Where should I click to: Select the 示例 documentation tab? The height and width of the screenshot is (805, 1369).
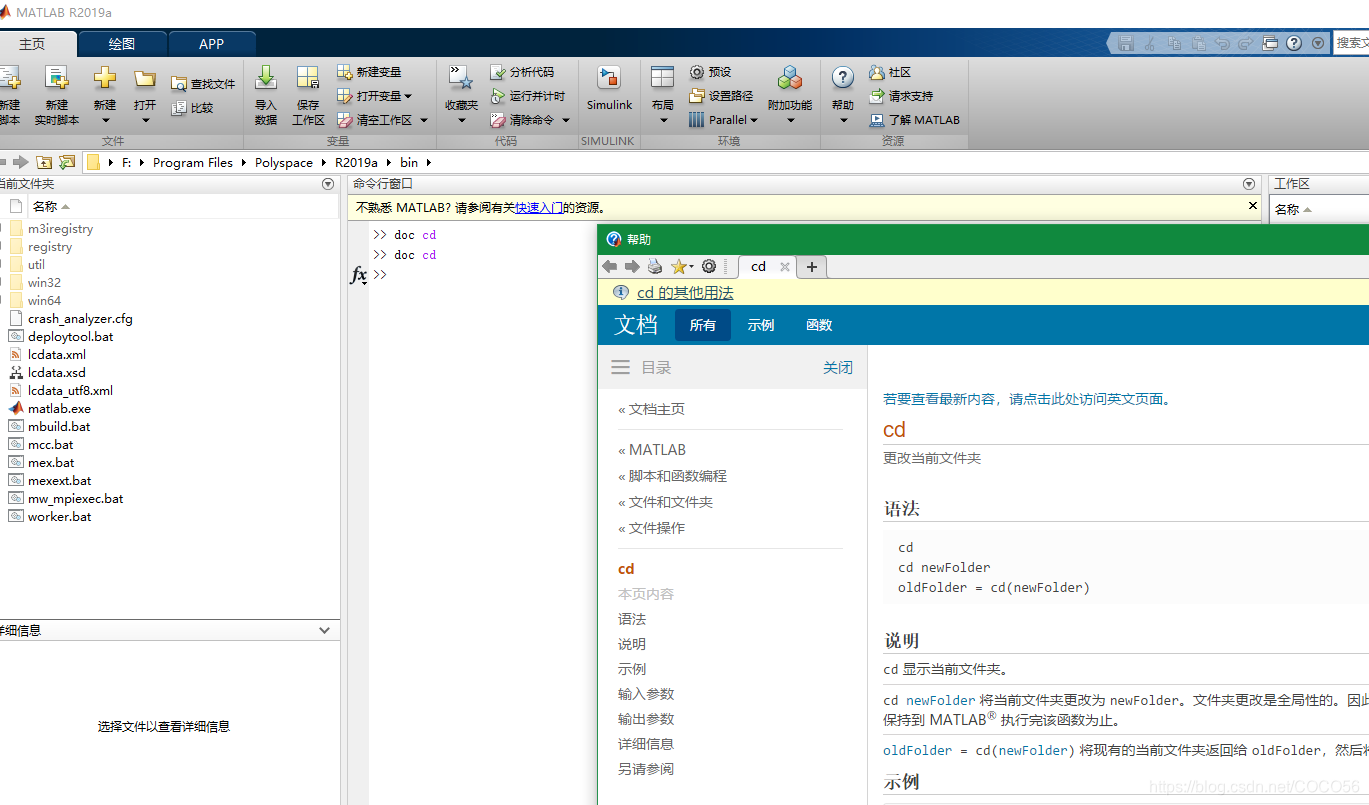761,325
